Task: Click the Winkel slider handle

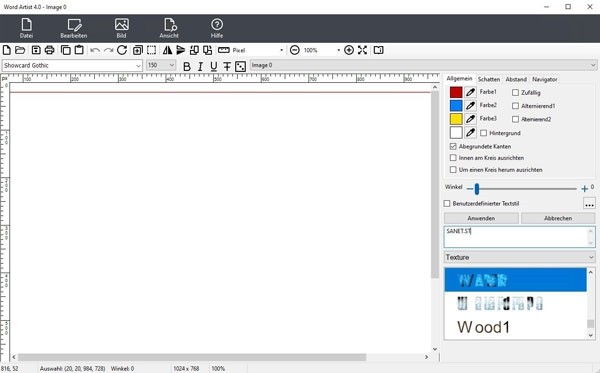Action: 476,189
